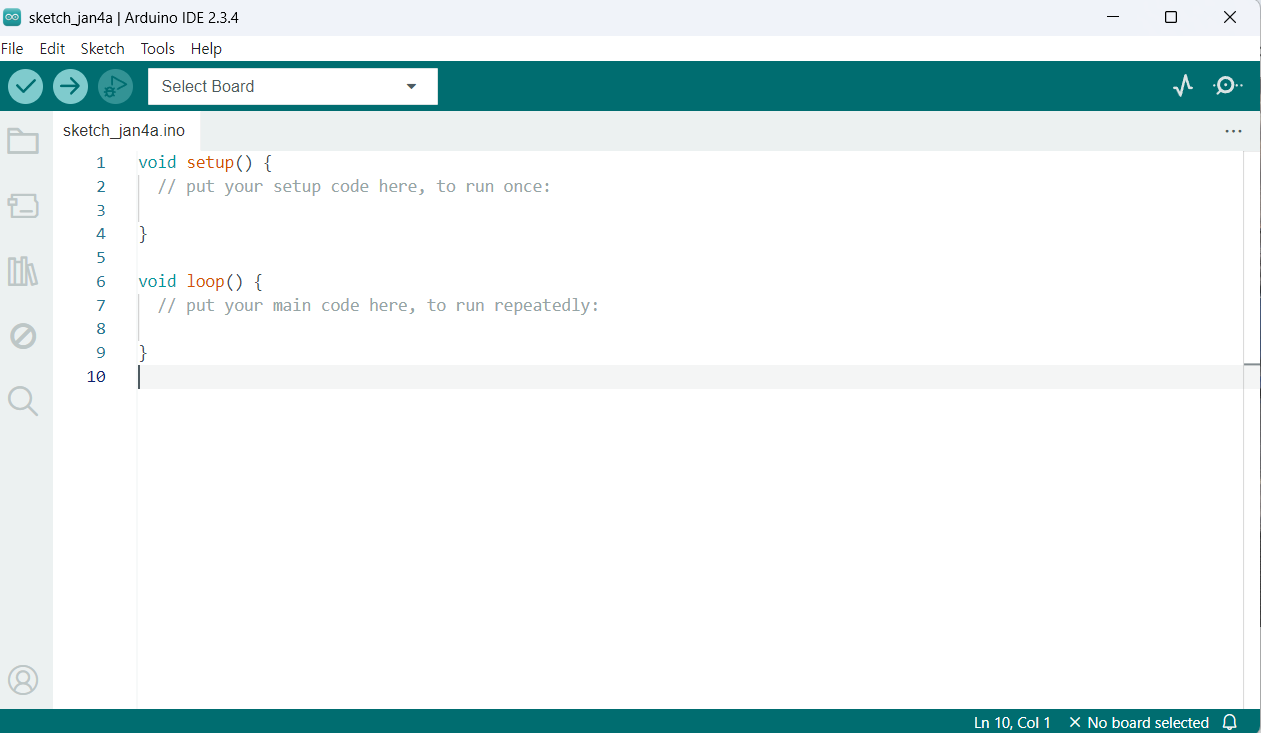This screenshot has width=1261, height=733.
Task: Open the three-dots tab options menu
Action: click(1233, 131)
